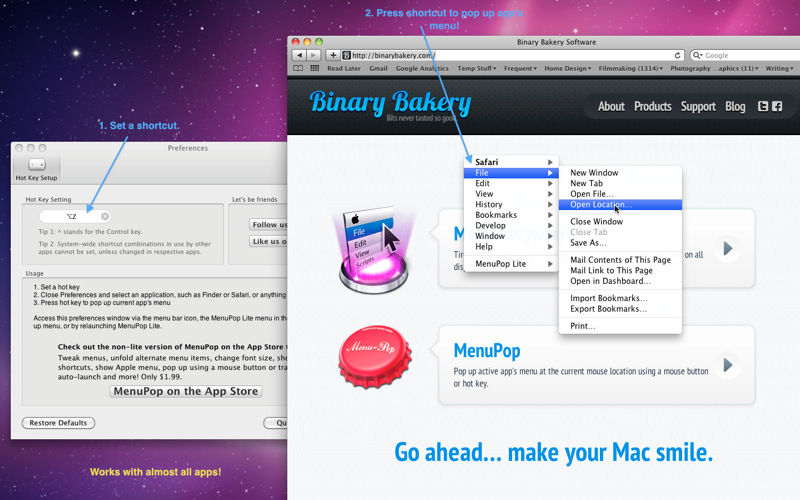The height and width of the screenshot is (500, 800).
Task: Click the Google search magnifier icon
Action: pos(697,55)
